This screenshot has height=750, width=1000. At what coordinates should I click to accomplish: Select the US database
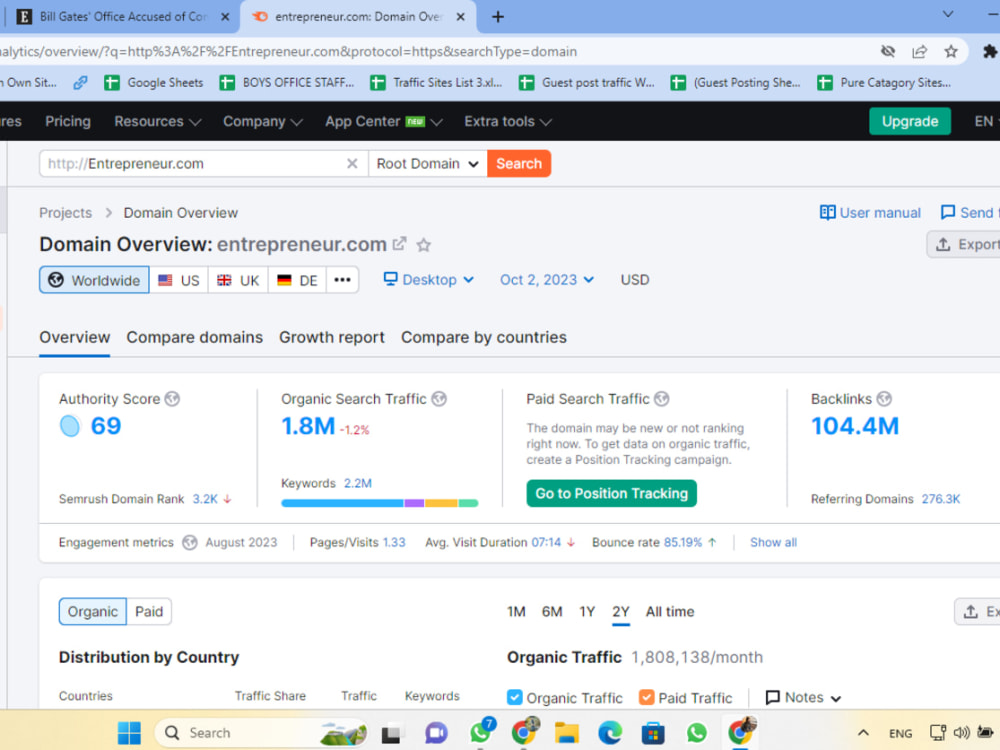(179, 280)
